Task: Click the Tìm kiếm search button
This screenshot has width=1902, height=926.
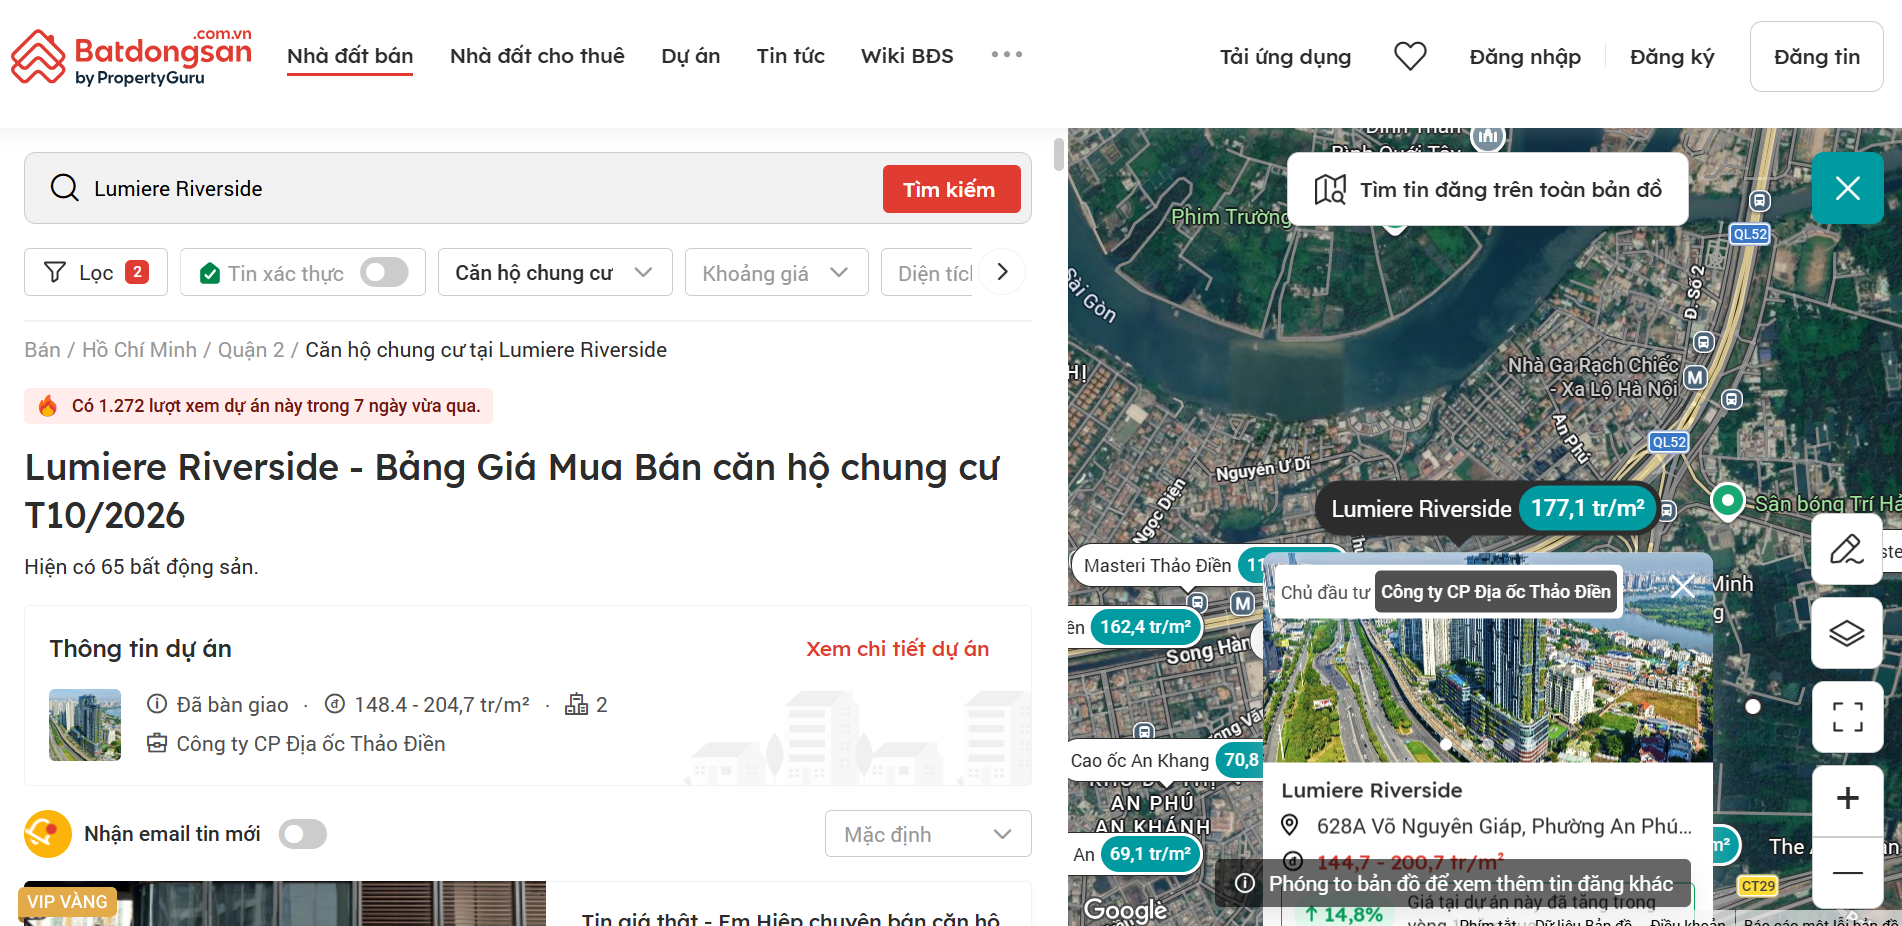Action: 951,189
